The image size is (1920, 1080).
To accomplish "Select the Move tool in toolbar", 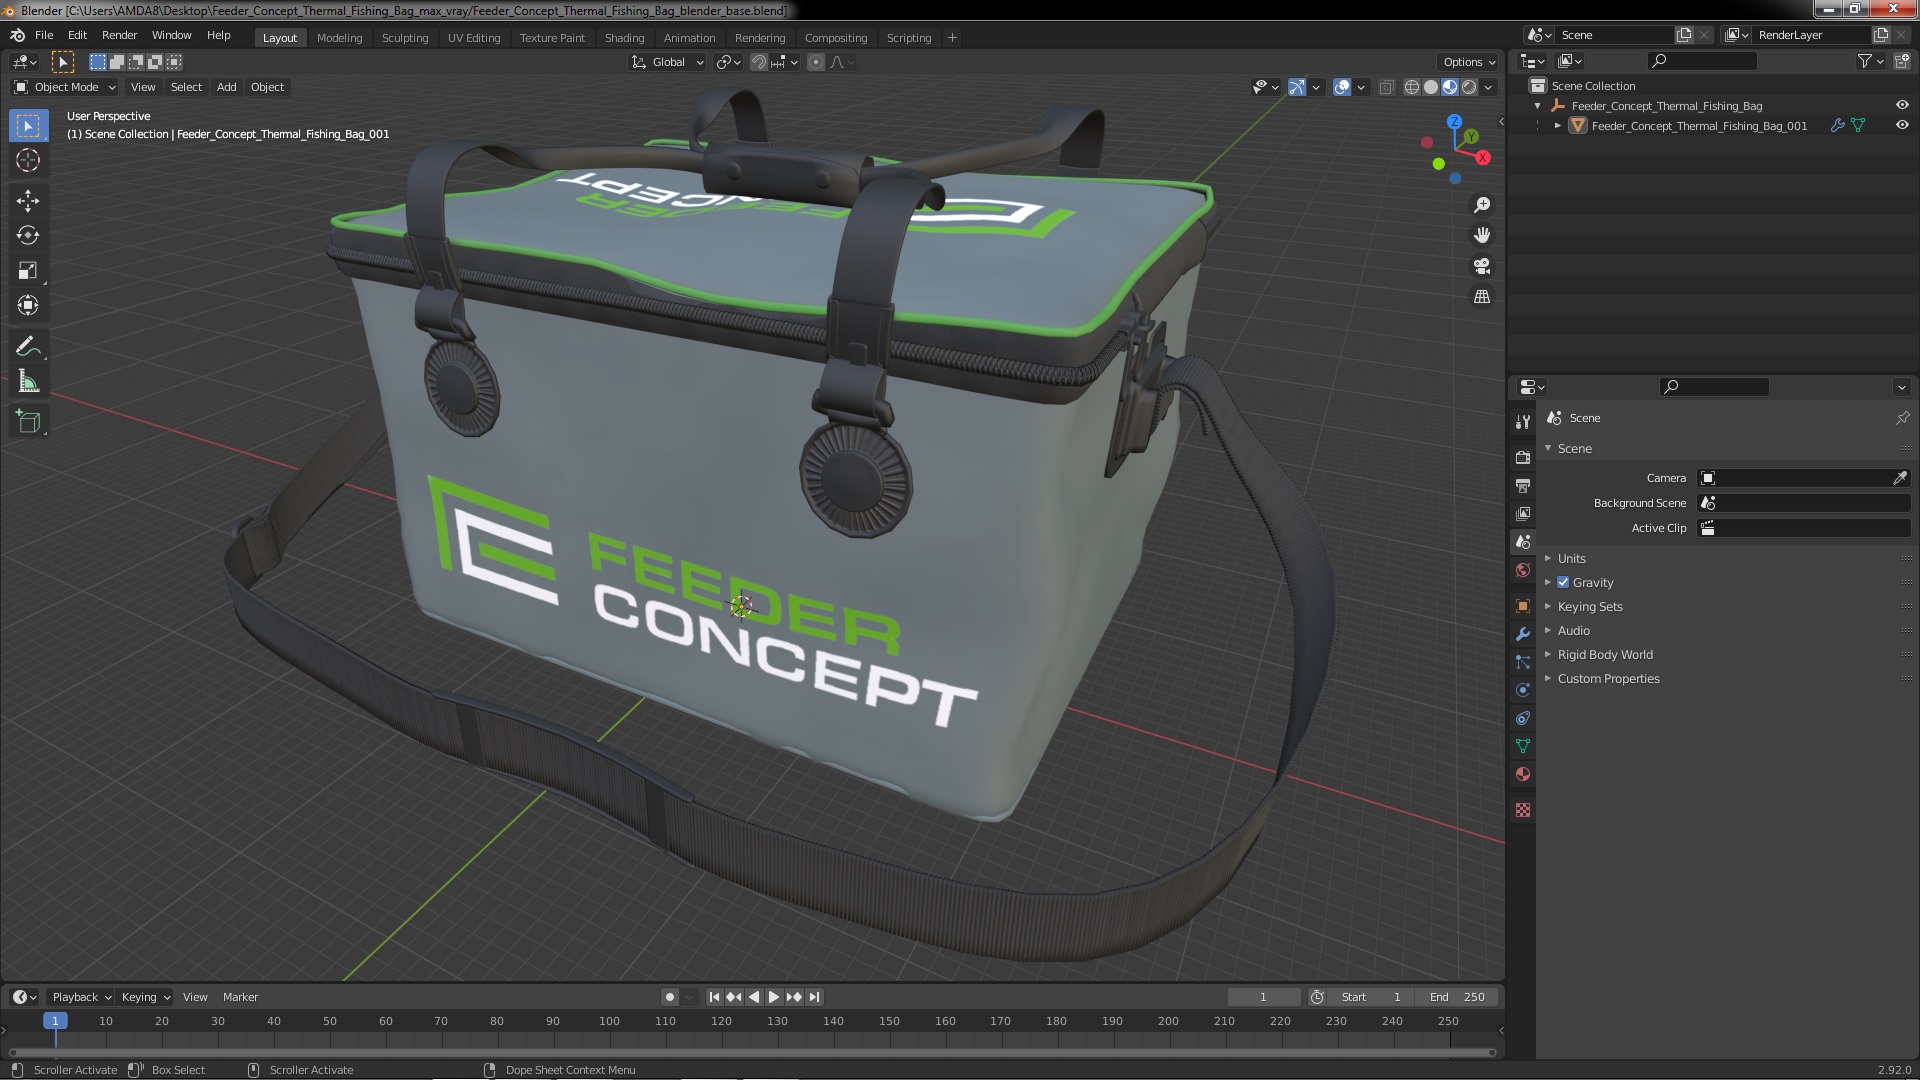I will (x=28, y=200).
